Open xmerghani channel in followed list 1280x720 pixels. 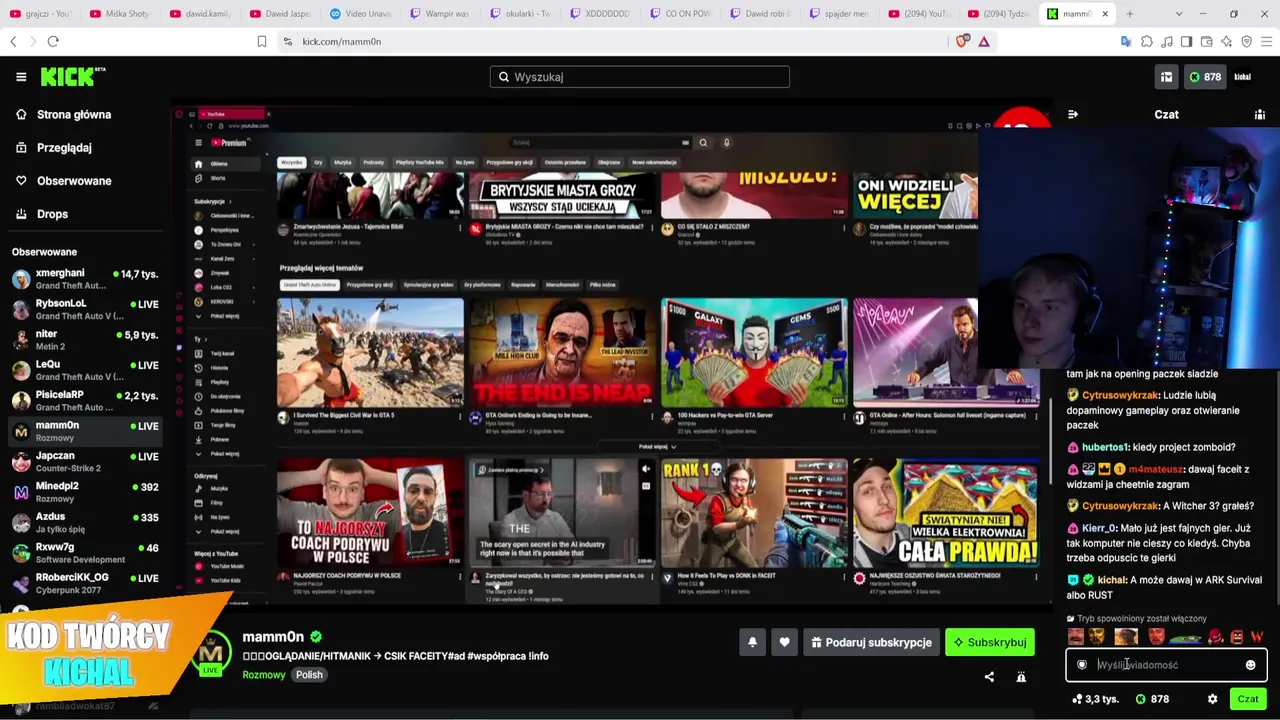tap(85, 279)
